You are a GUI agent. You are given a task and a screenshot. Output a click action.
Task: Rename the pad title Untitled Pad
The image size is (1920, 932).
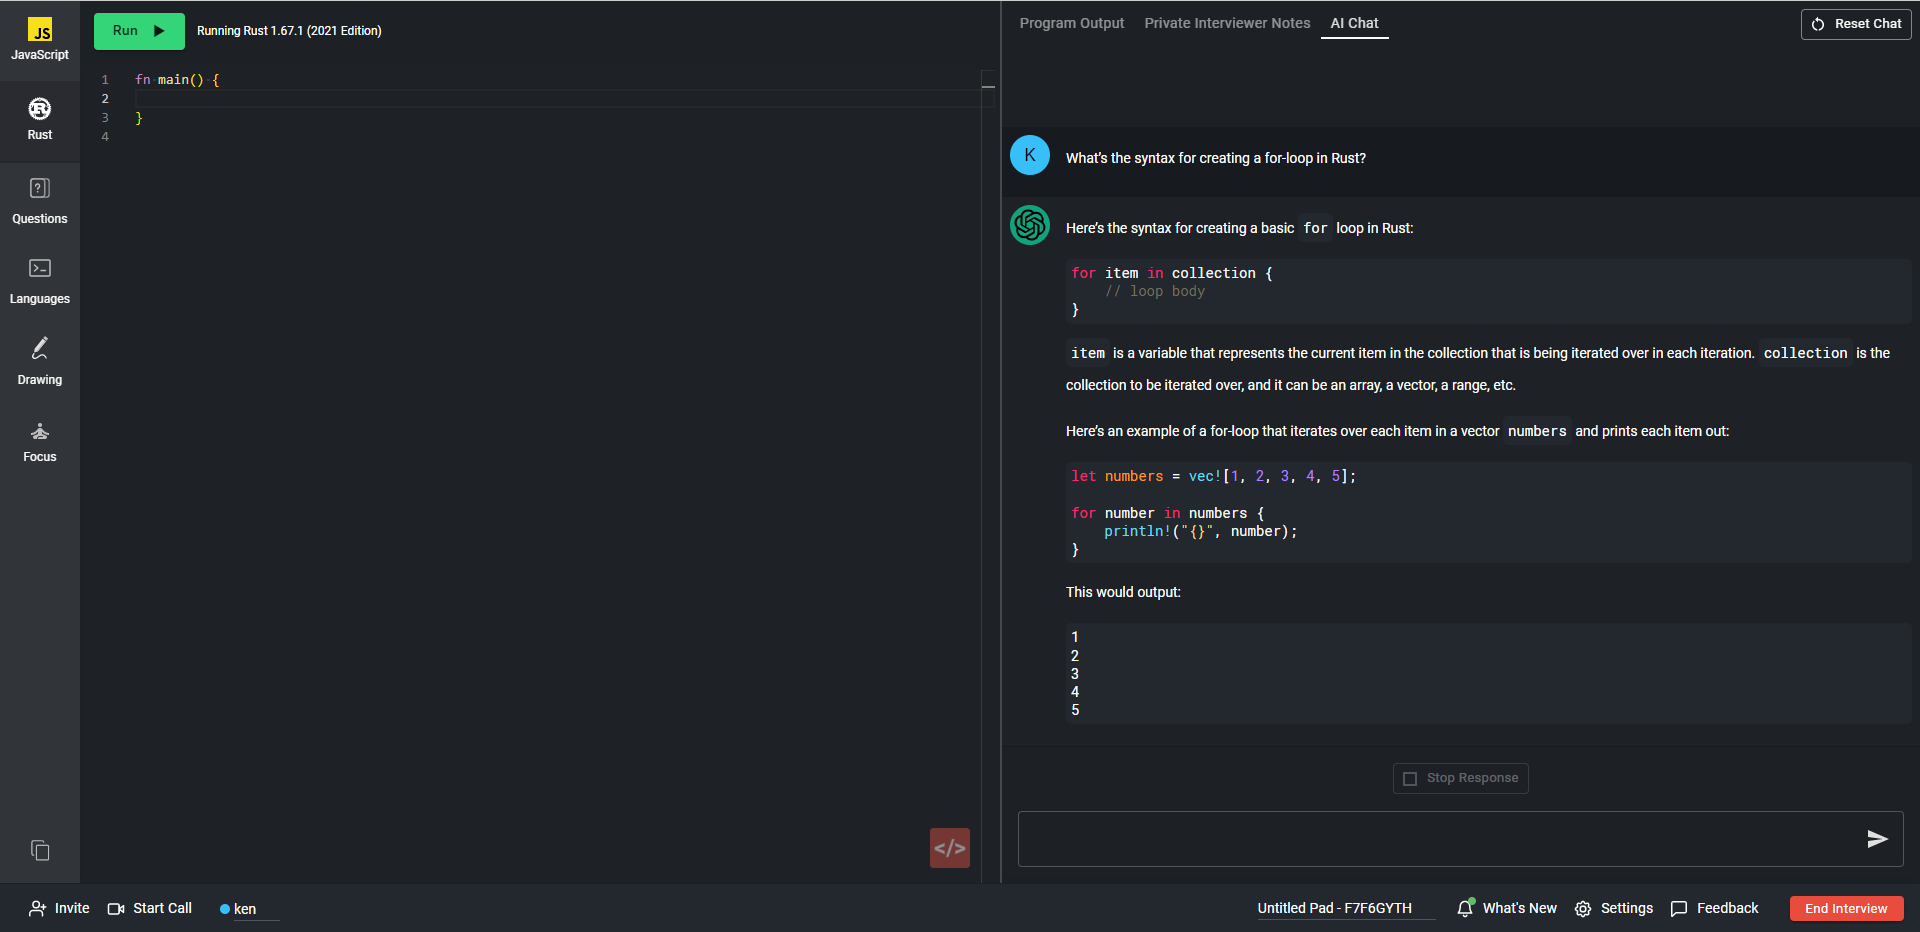1334,908
